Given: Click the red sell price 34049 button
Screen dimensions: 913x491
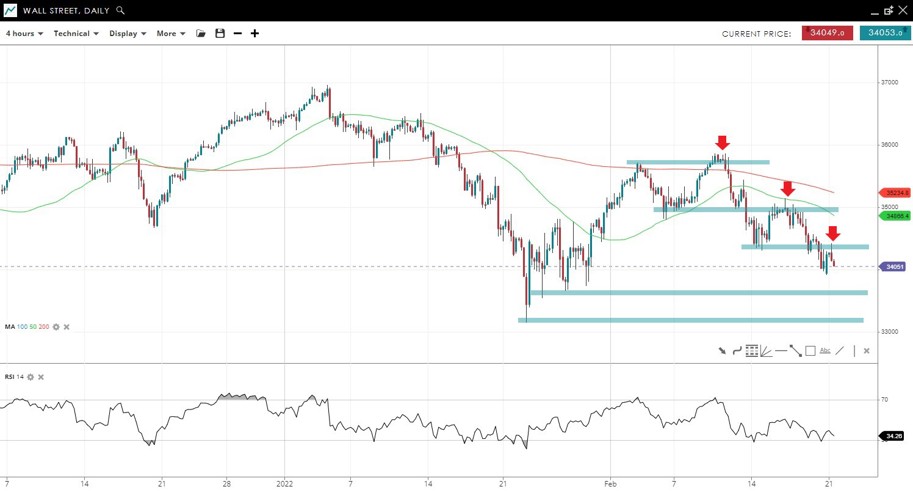Looking at the screenshot, I should 827,33.
